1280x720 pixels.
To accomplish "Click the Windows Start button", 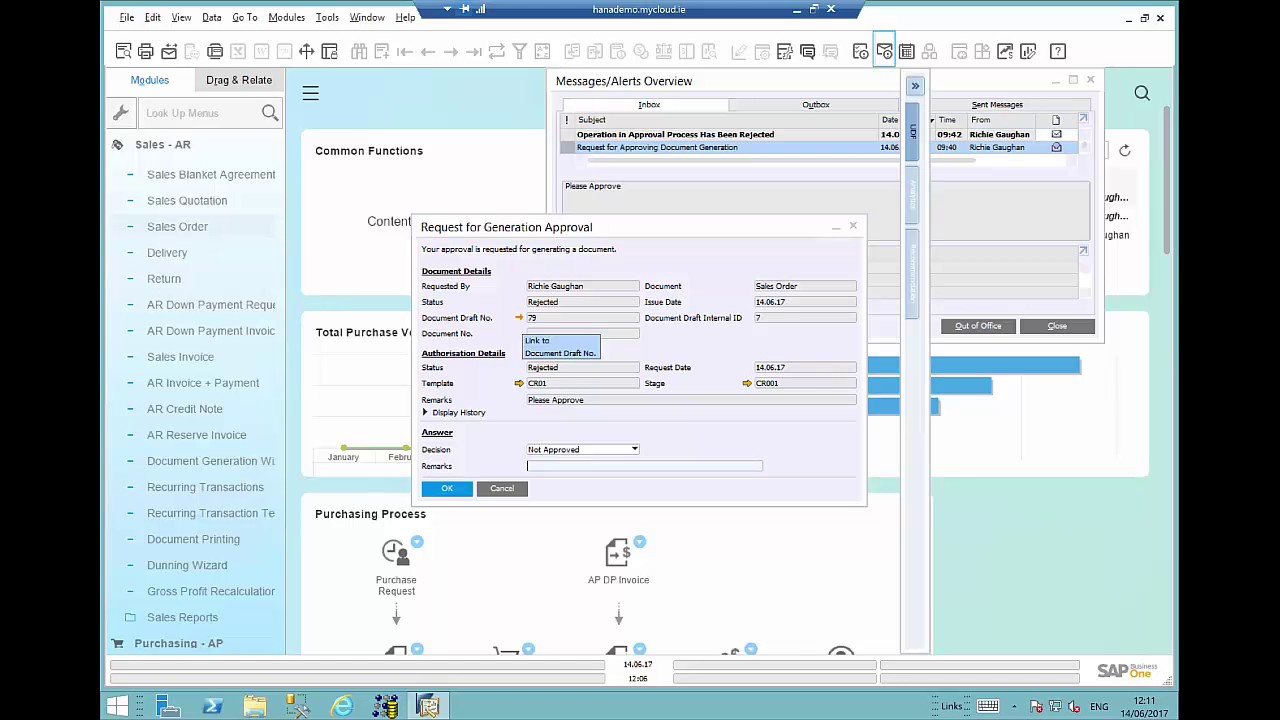I will 117,707.
